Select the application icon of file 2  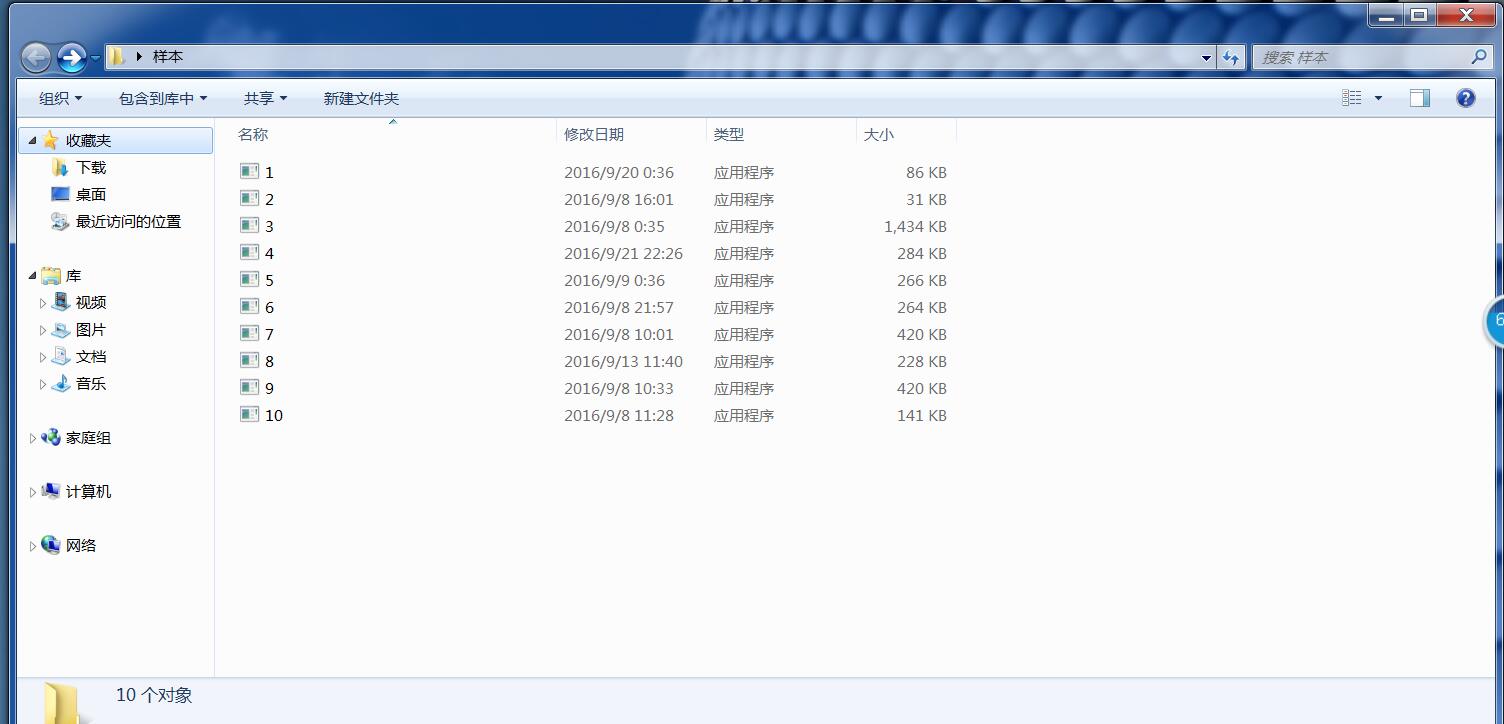click(x=250, y=198)
